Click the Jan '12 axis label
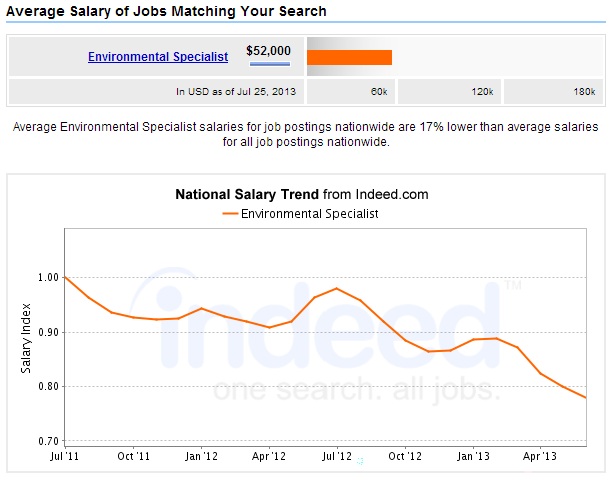The width and height of the screenshot is (611, 481). pyautogui.click(x=201, y=456)
